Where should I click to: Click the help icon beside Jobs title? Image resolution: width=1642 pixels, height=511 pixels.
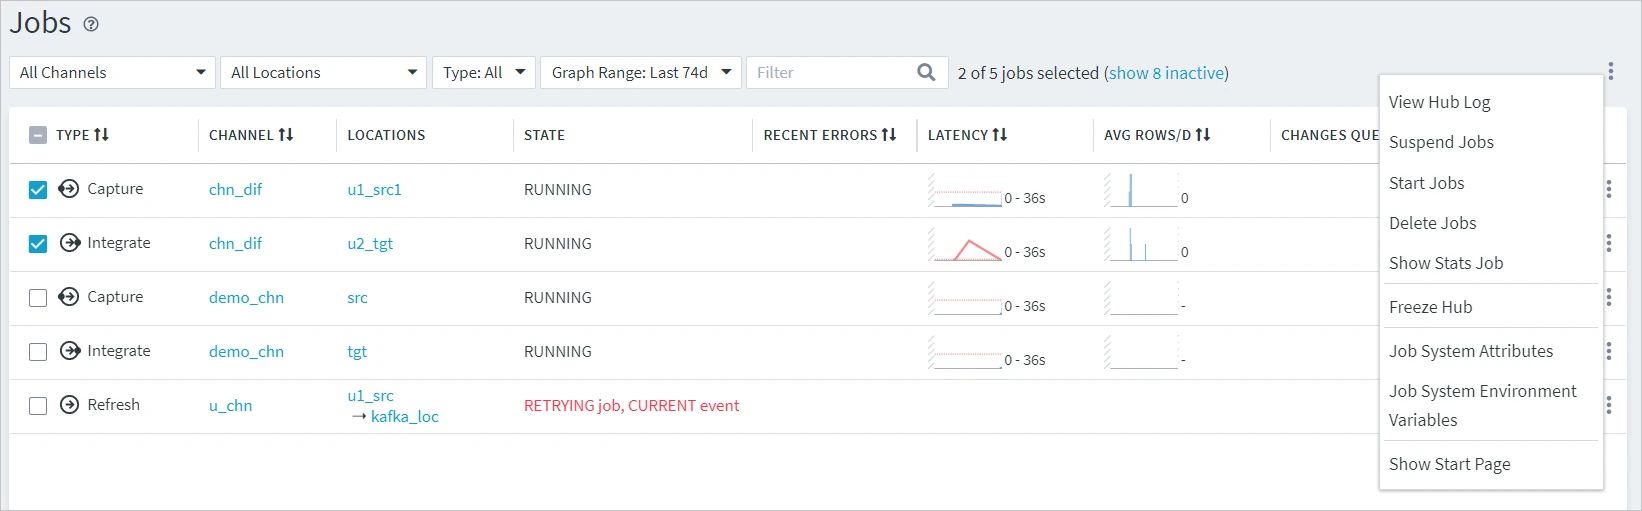tap(91, 25)
